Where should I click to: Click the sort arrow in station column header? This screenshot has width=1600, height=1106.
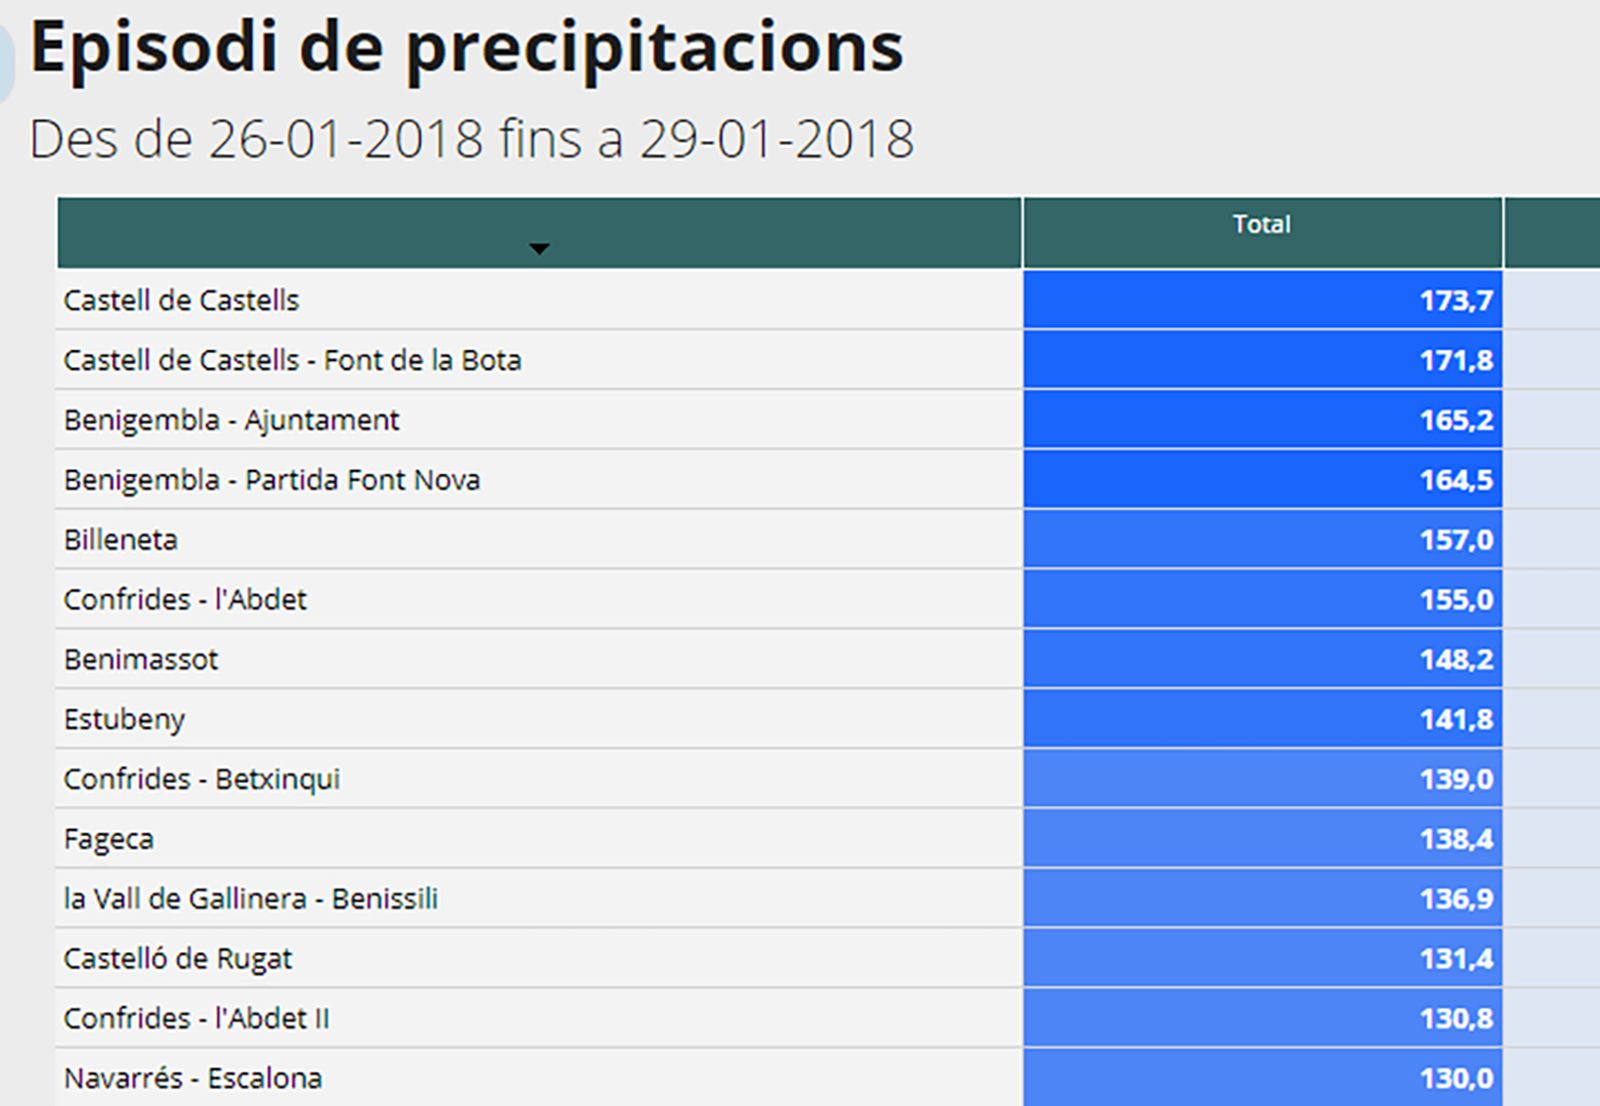539,249
